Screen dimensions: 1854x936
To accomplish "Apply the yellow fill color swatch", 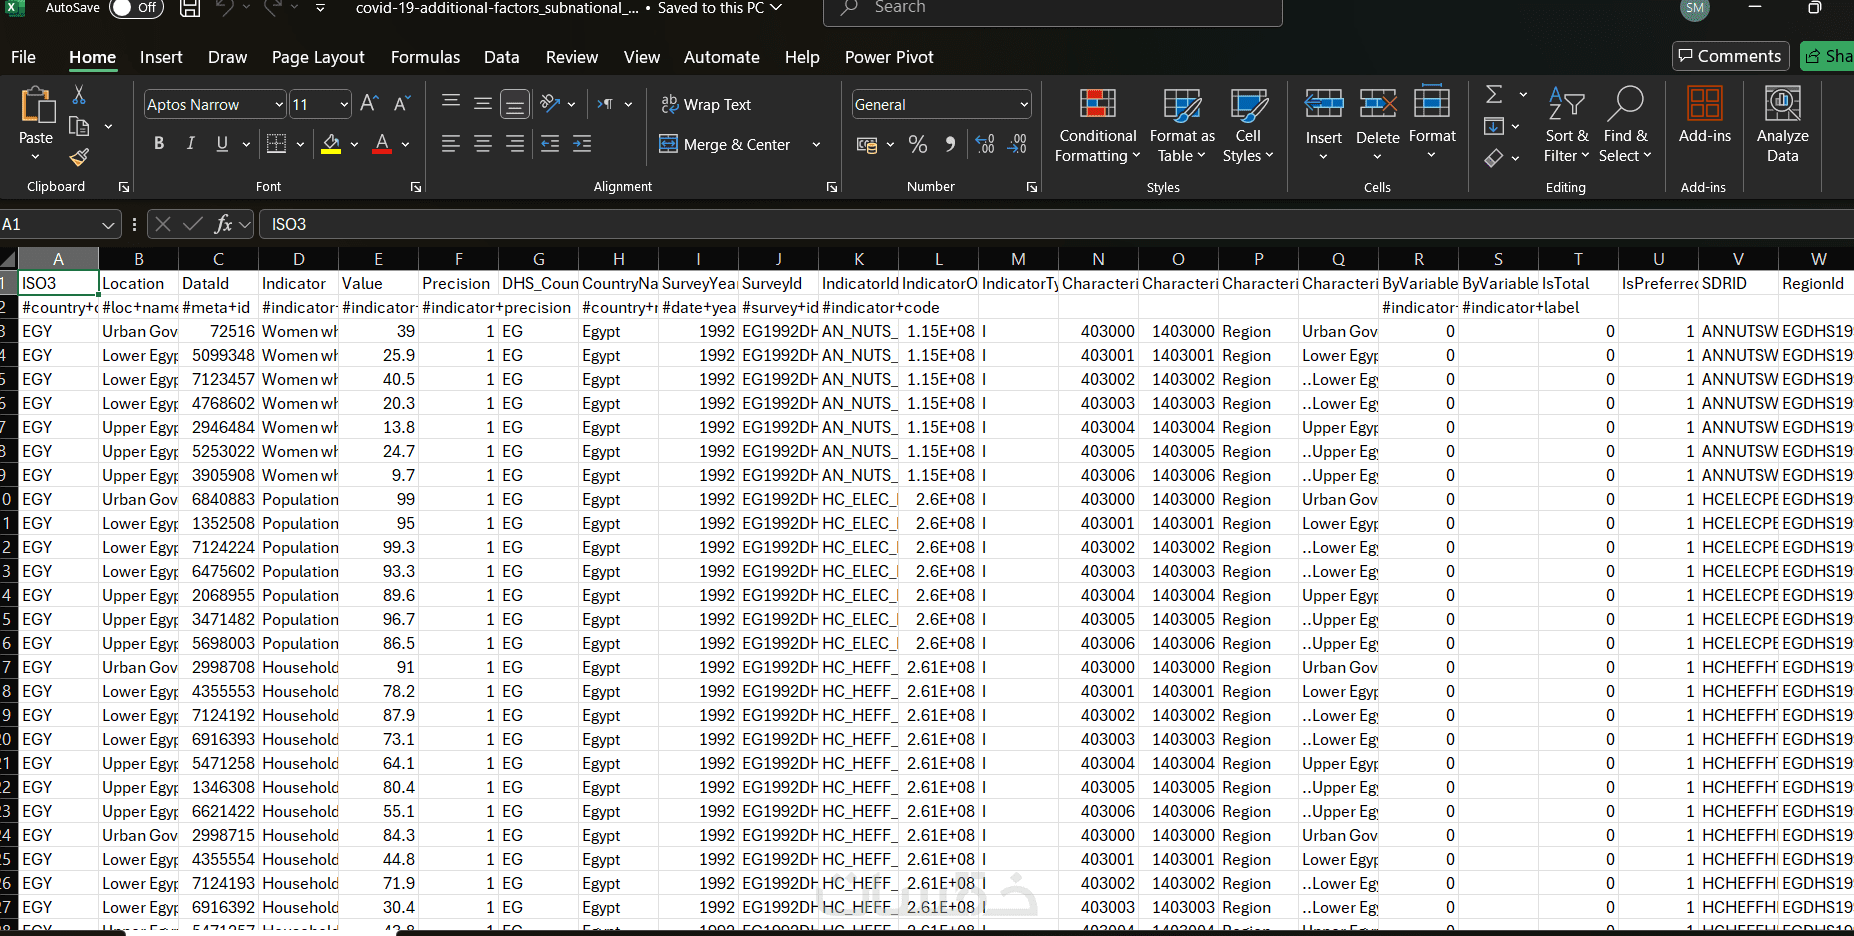I will 331,145.
